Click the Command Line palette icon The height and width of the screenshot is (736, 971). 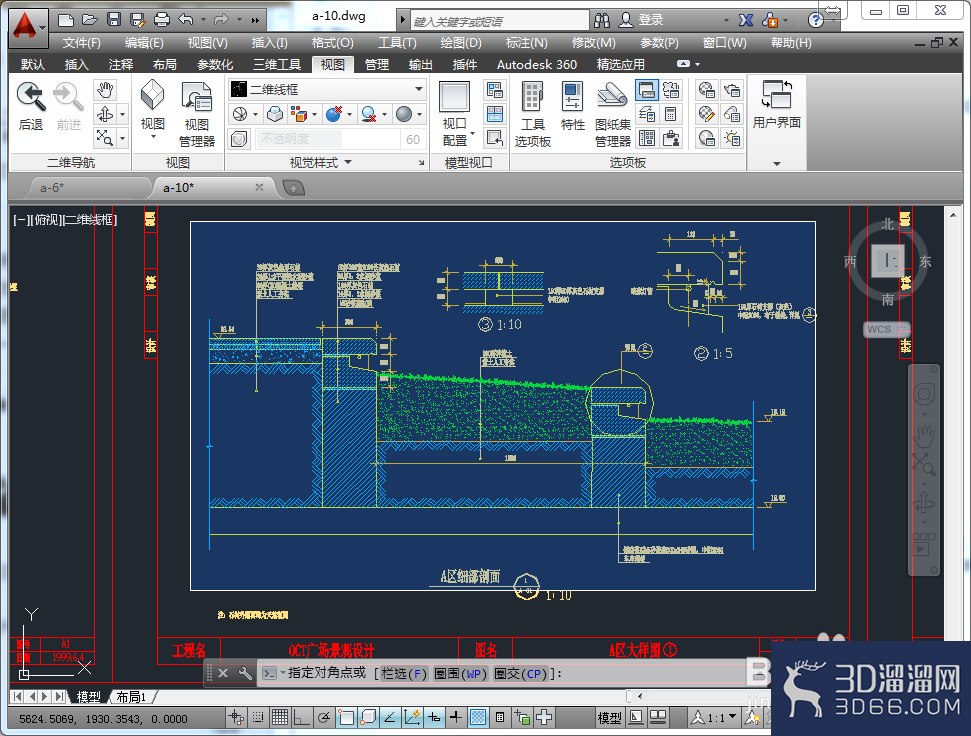[647, 90]
